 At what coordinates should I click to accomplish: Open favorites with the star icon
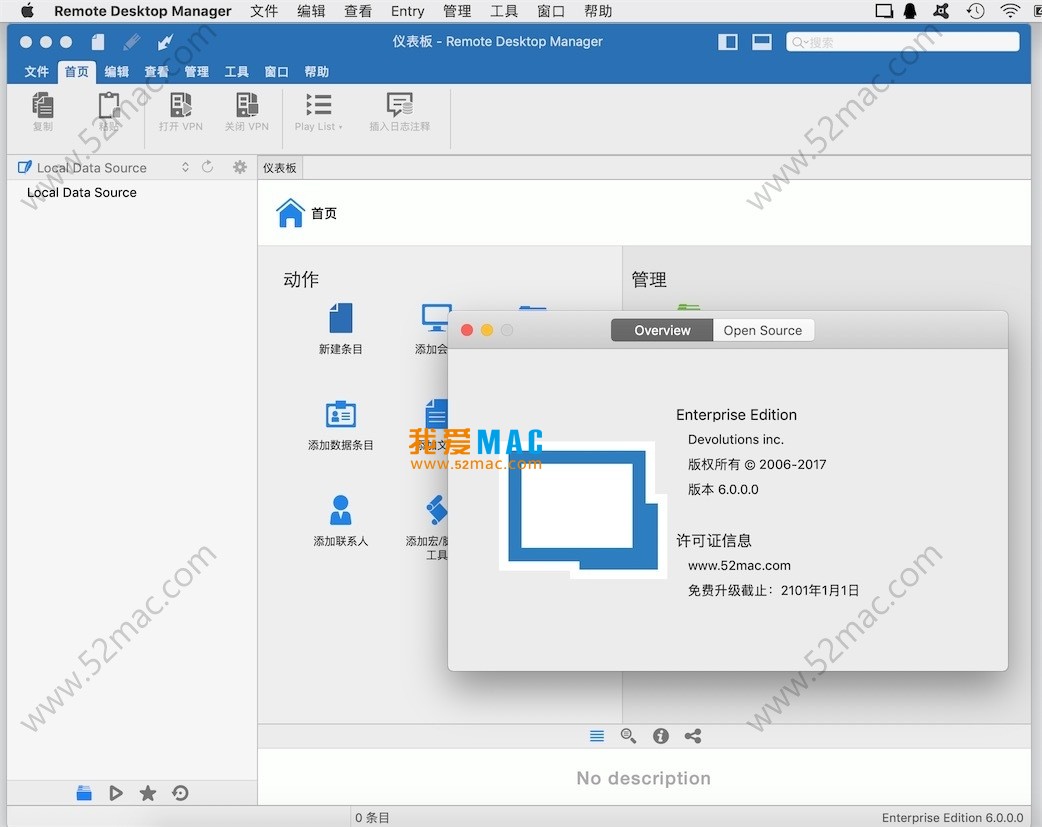148,793
